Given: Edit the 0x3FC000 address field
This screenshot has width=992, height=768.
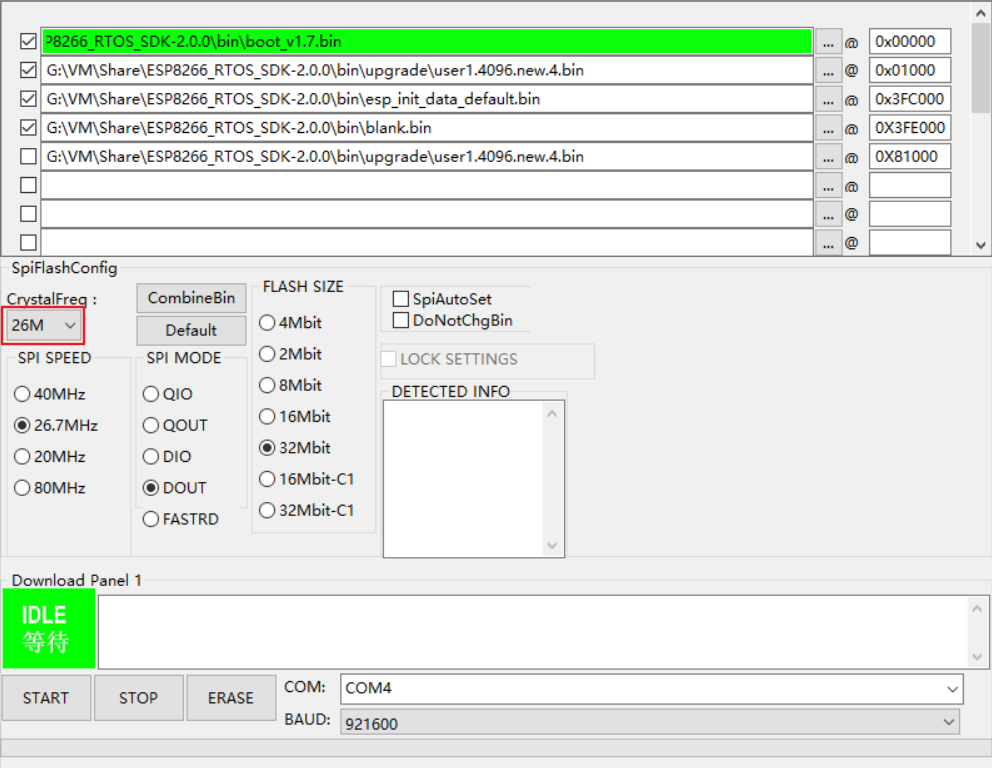Looking at the screenshot, I should click(910, 99).
